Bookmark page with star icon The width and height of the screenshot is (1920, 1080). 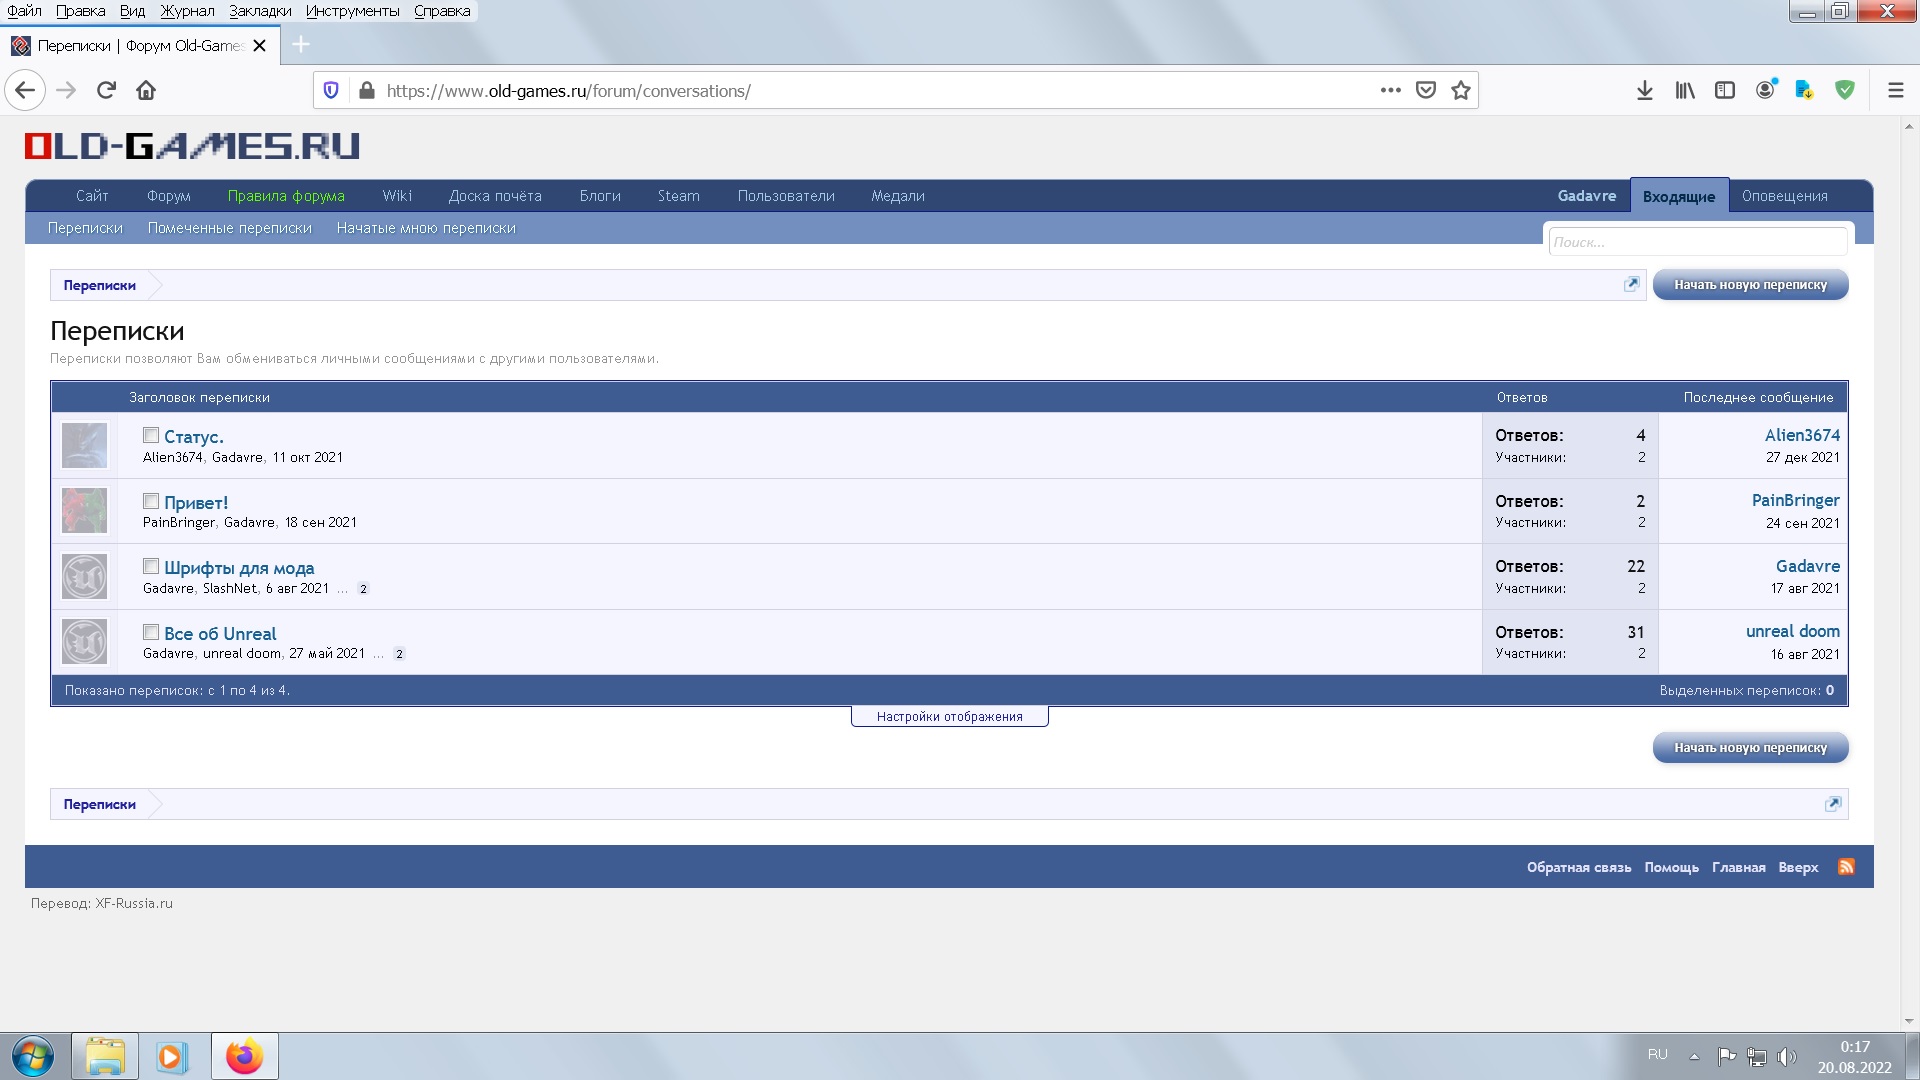coord(1461,91)
